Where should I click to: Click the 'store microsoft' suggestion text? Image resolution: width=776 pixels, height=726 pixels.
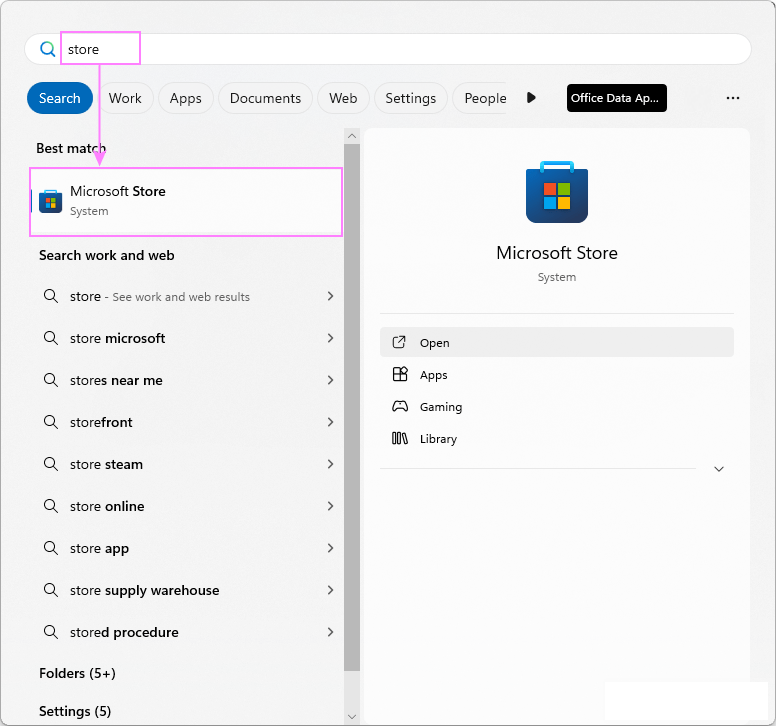pyautogui.click(x=117, y=338)
